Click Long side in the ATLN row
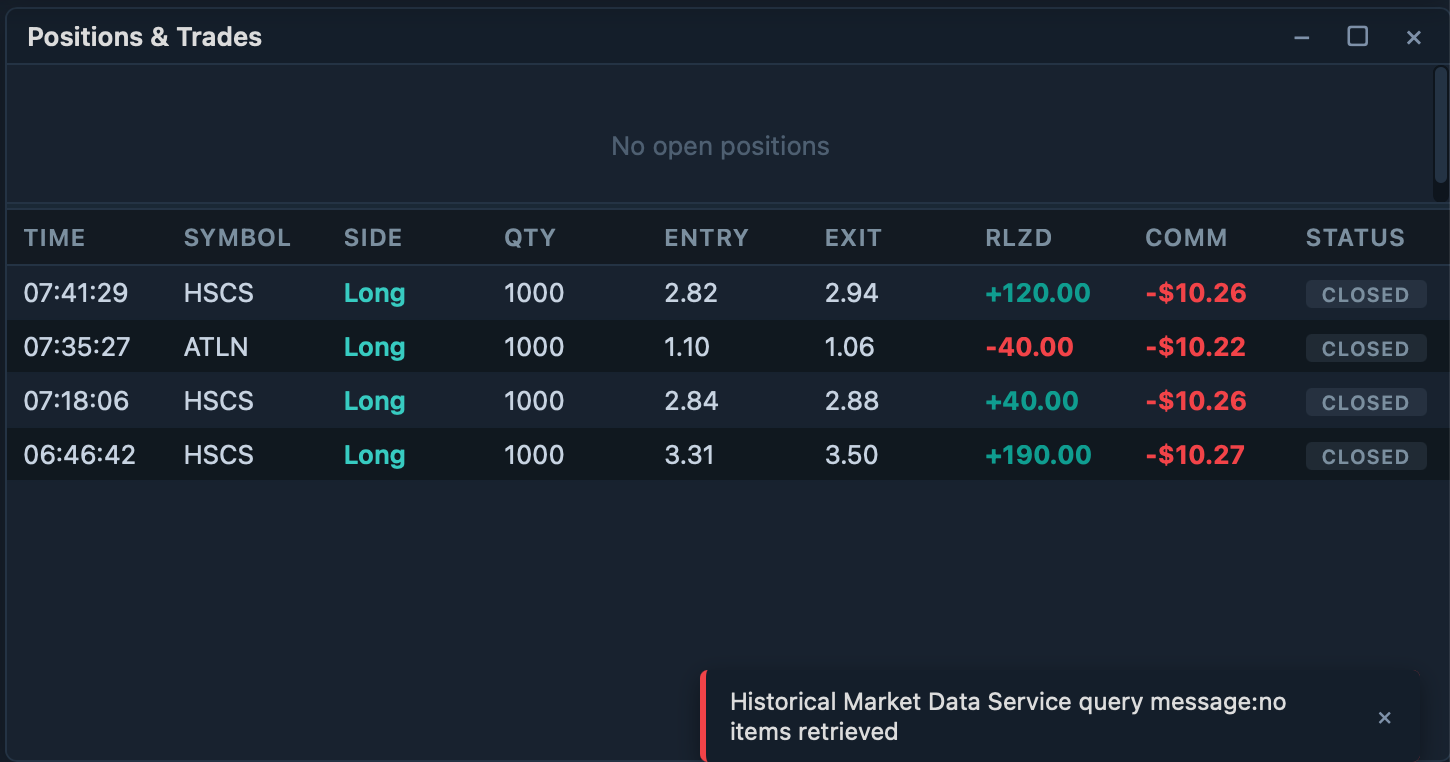 [x=374, y=347]
